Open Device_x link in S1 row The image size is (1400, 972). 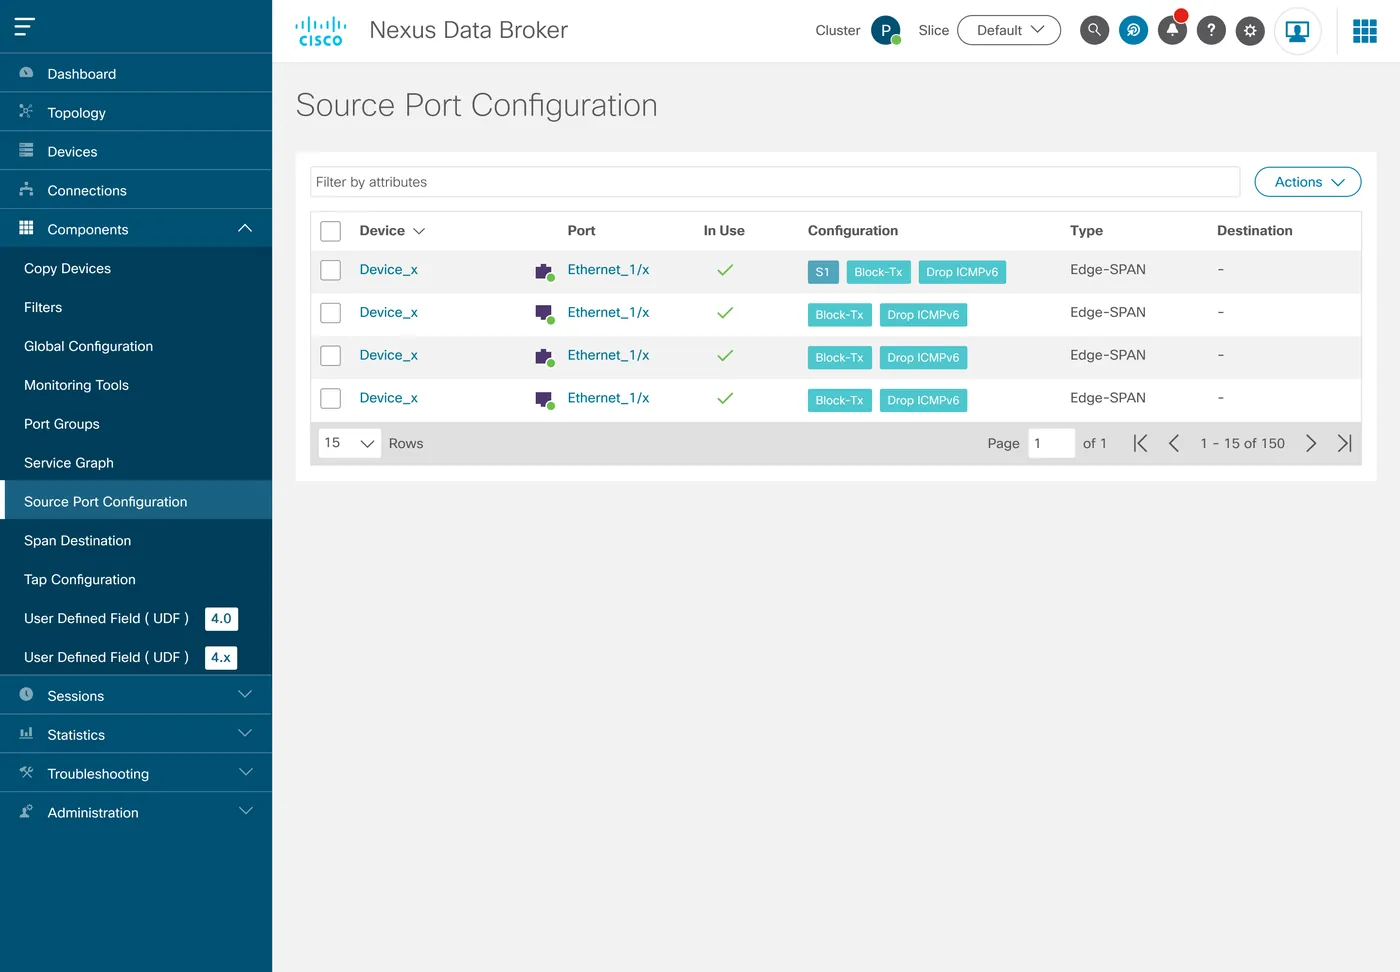(x=389, y=270)
